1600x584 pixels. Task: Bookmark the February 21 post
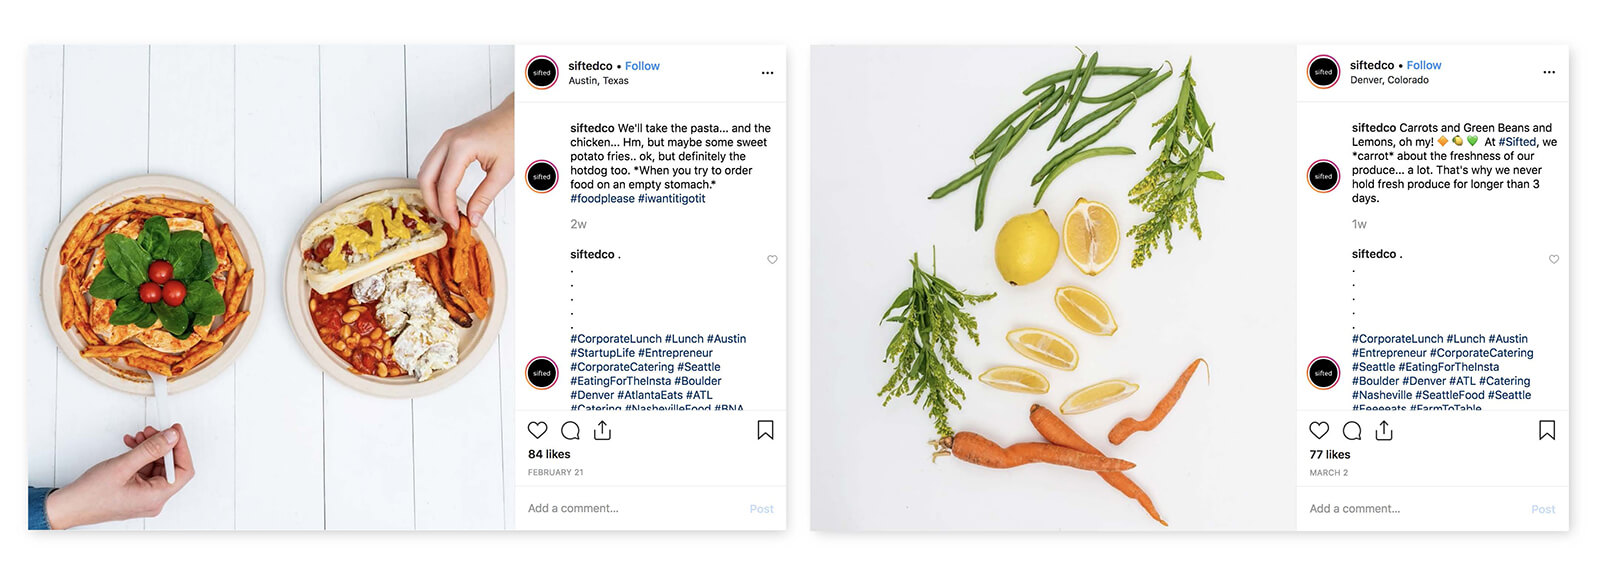tap(765, 430)
